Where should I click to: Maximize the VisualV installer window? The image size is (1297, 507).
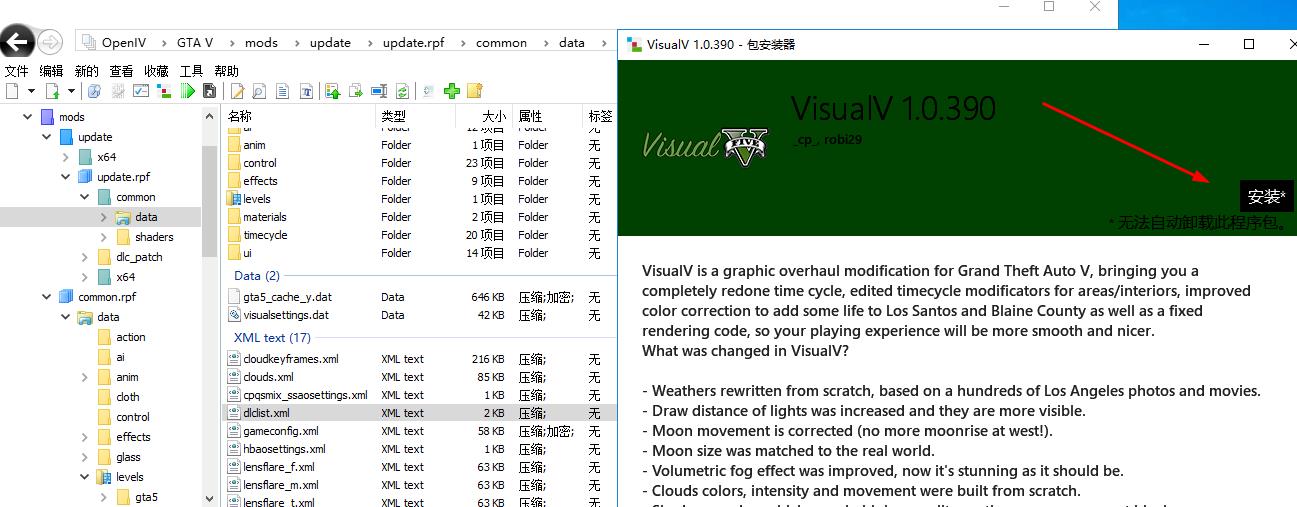[x=1249, y=44]
